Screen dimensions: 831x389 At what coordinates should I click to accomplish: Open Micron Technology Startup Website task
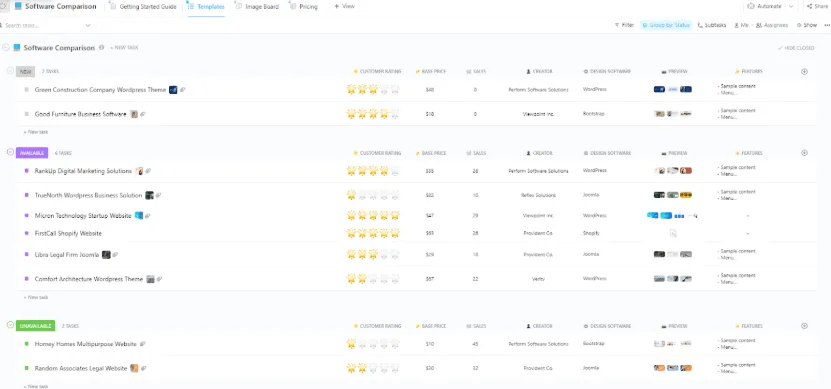pos(83,216)
